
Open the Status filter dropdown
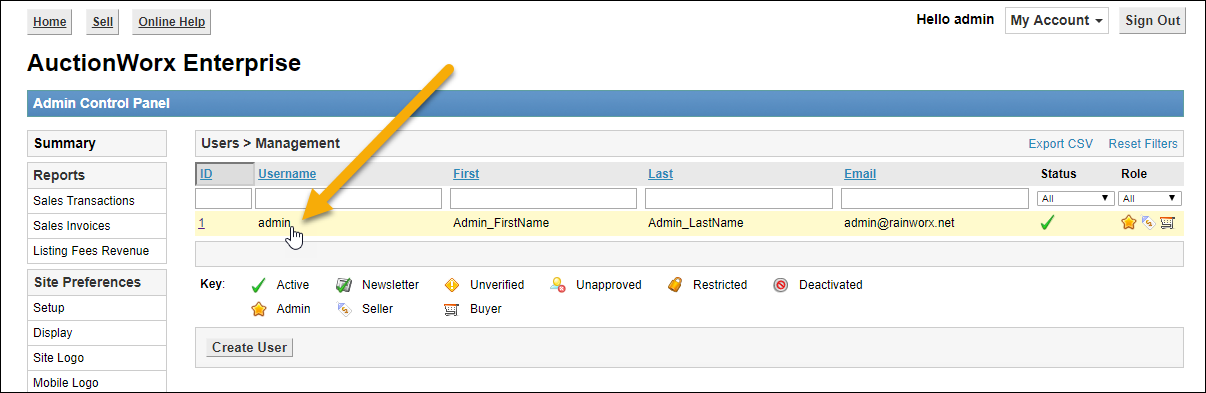point(1076,198)
